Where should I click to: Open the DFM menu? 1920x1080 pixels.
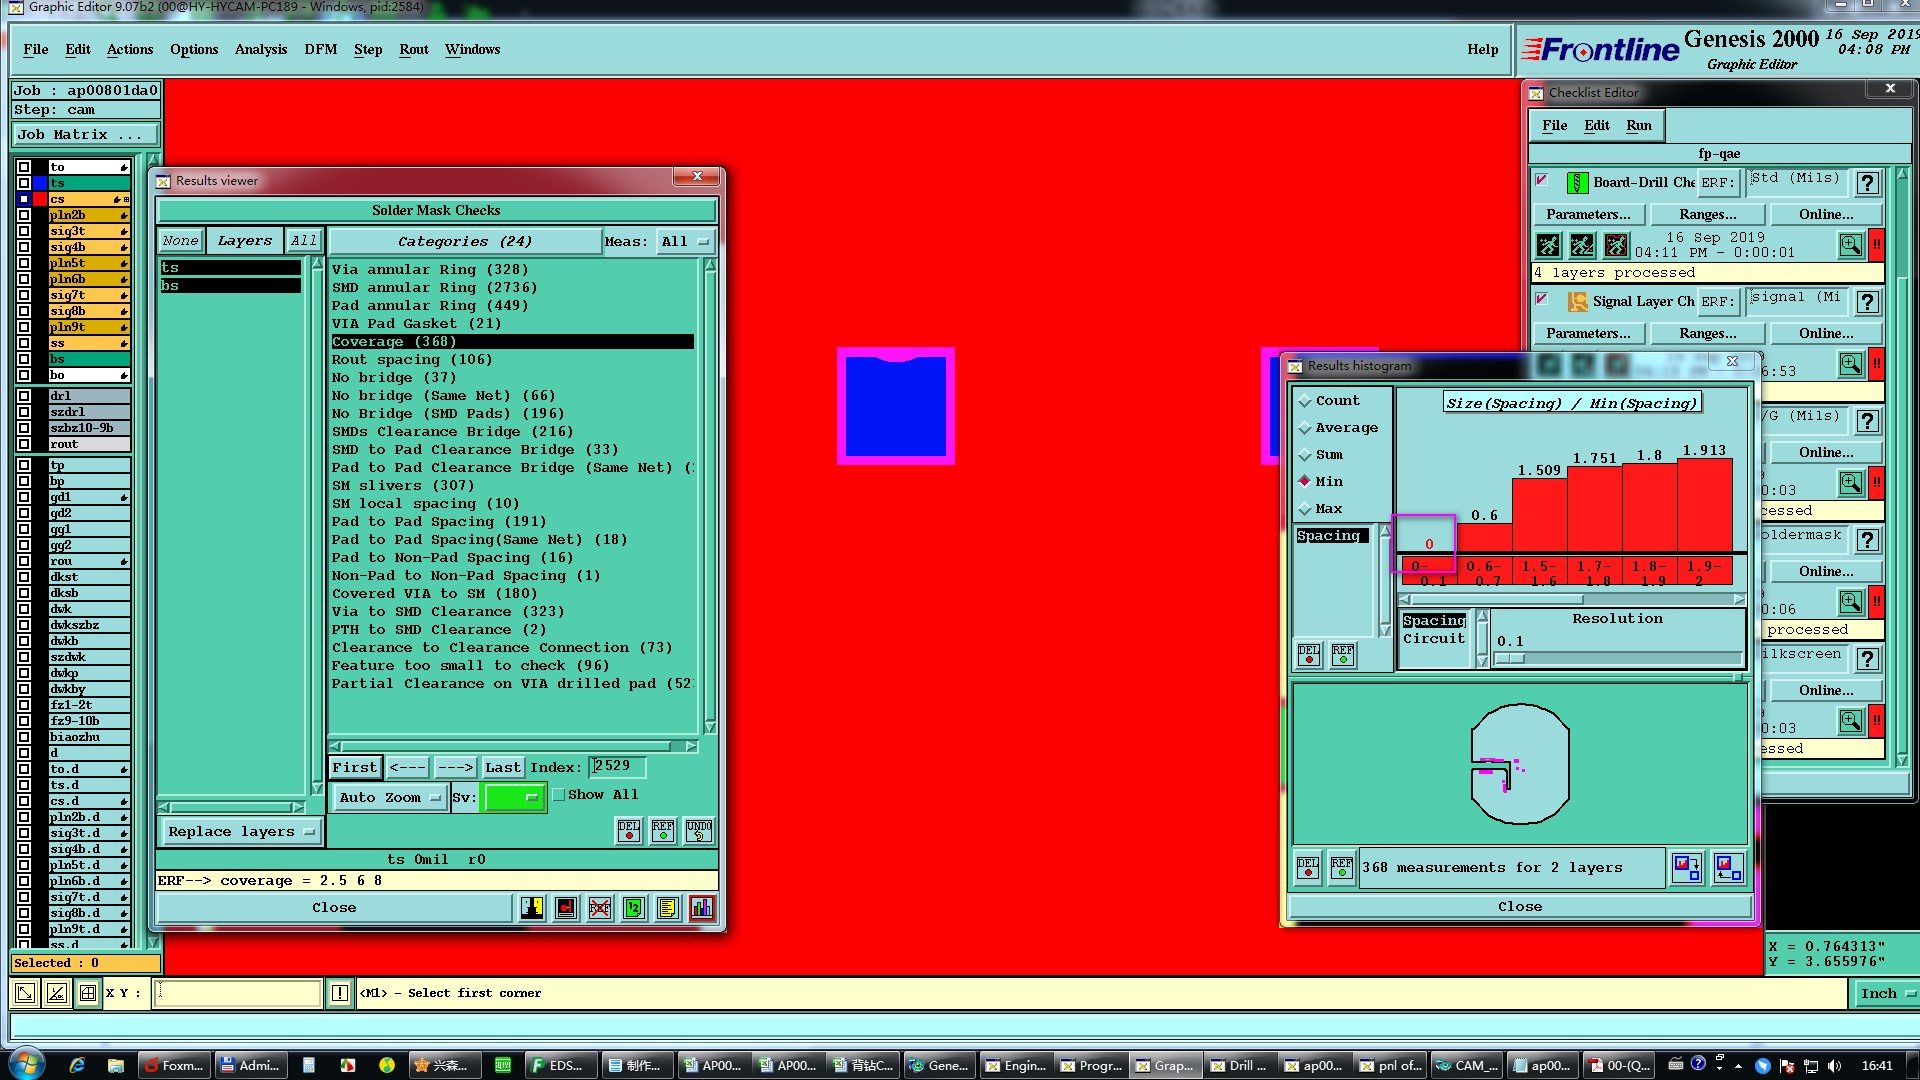point(320,49)
